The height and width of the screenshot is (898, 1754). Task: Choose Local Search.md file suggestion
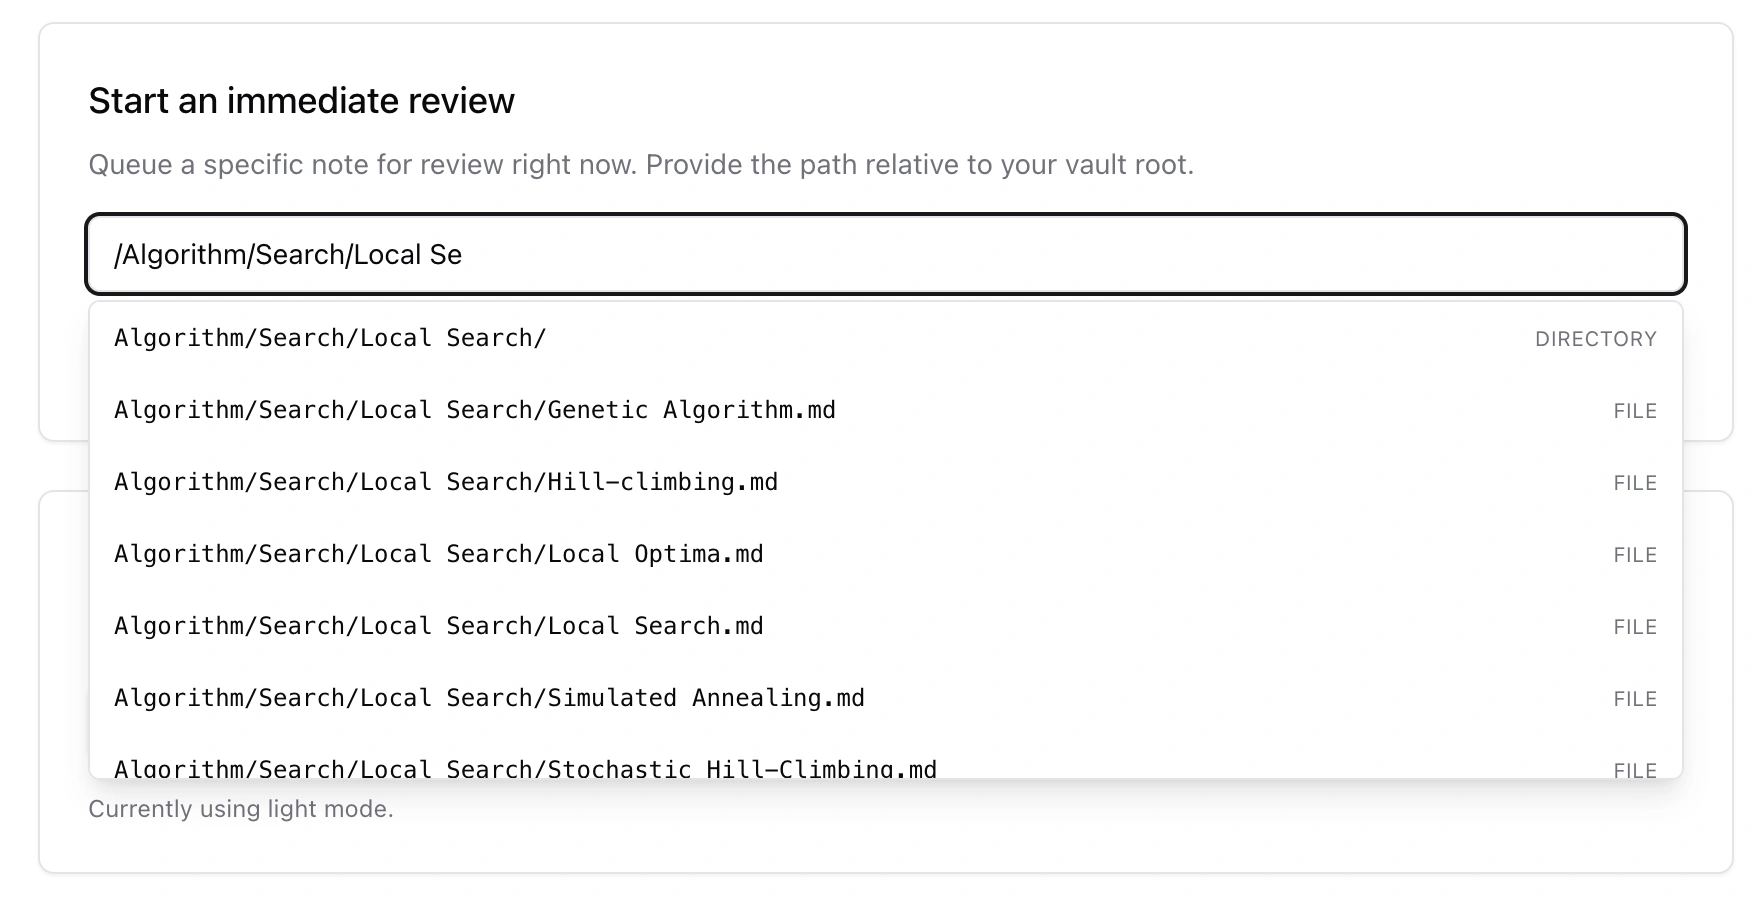439,626
